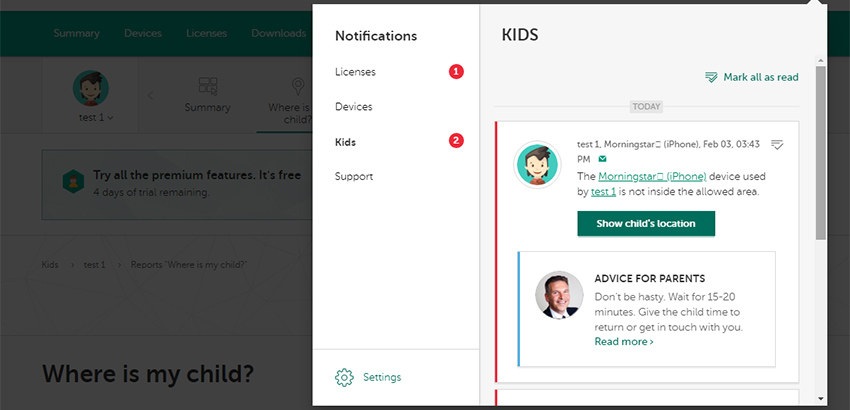
Task: Click the "TODAY" date separator label
Action: [646, 106]
